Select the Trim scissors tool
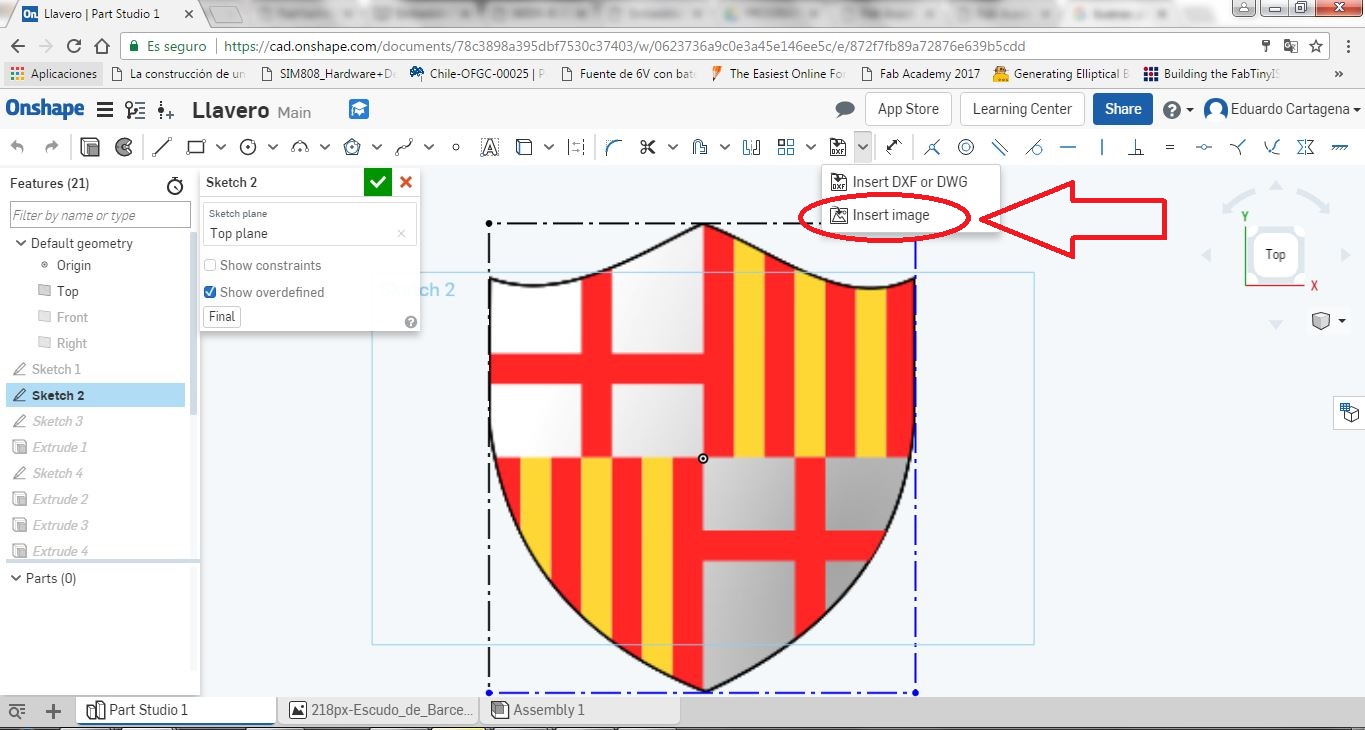Viewport: 1365px width, 730px height. tap(647, 147)
